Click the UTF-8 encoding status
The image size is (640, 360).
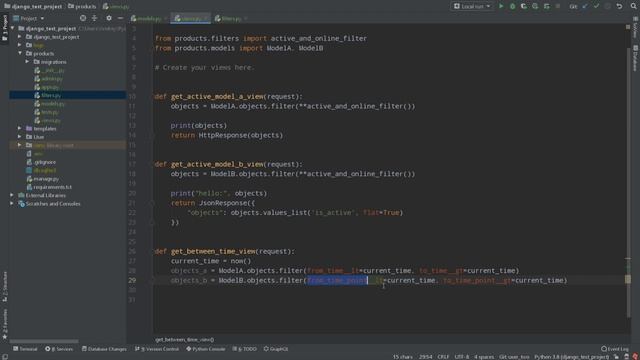(x=462, y=357)
